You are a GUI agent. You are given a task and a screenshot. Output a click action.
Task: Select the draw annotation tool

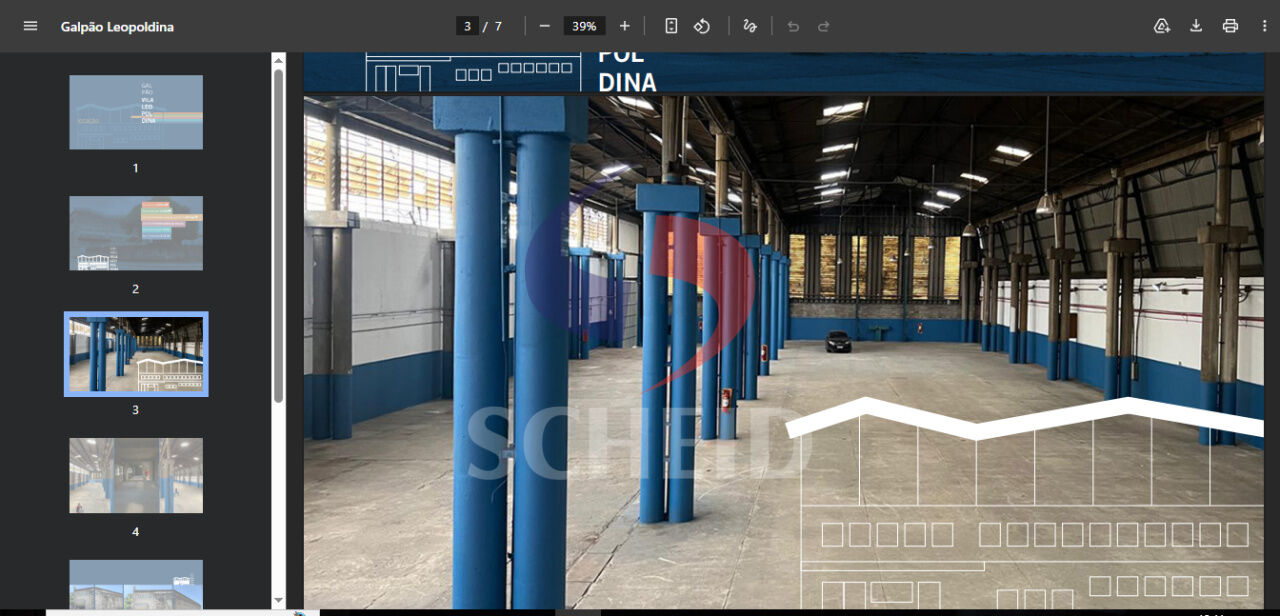(750, 26)
